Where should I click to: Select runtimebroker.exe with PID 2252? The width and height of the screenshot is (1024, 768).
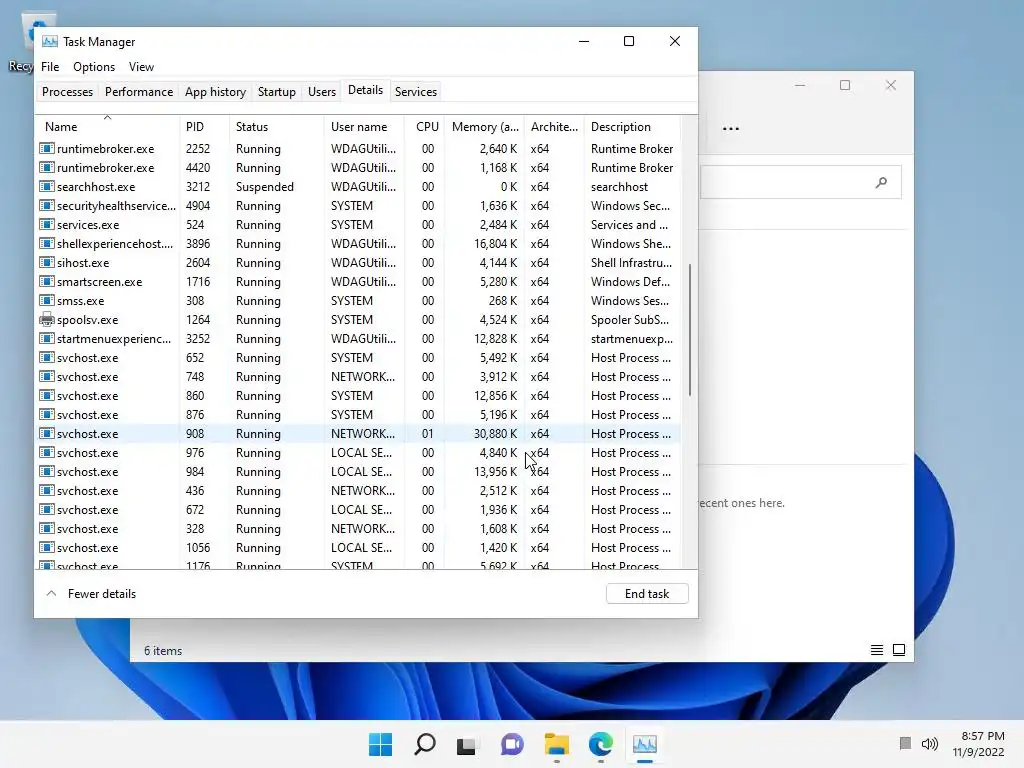coord(358,149)
